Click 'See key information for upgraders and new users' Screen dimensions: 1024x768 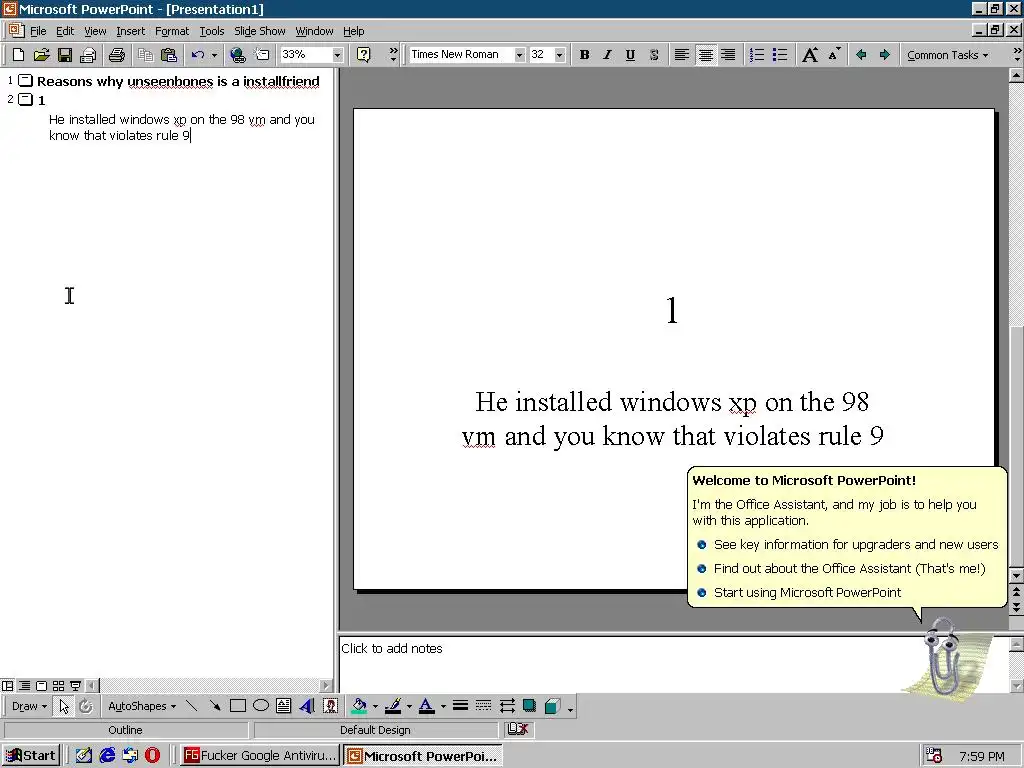[x=856, y=545]
